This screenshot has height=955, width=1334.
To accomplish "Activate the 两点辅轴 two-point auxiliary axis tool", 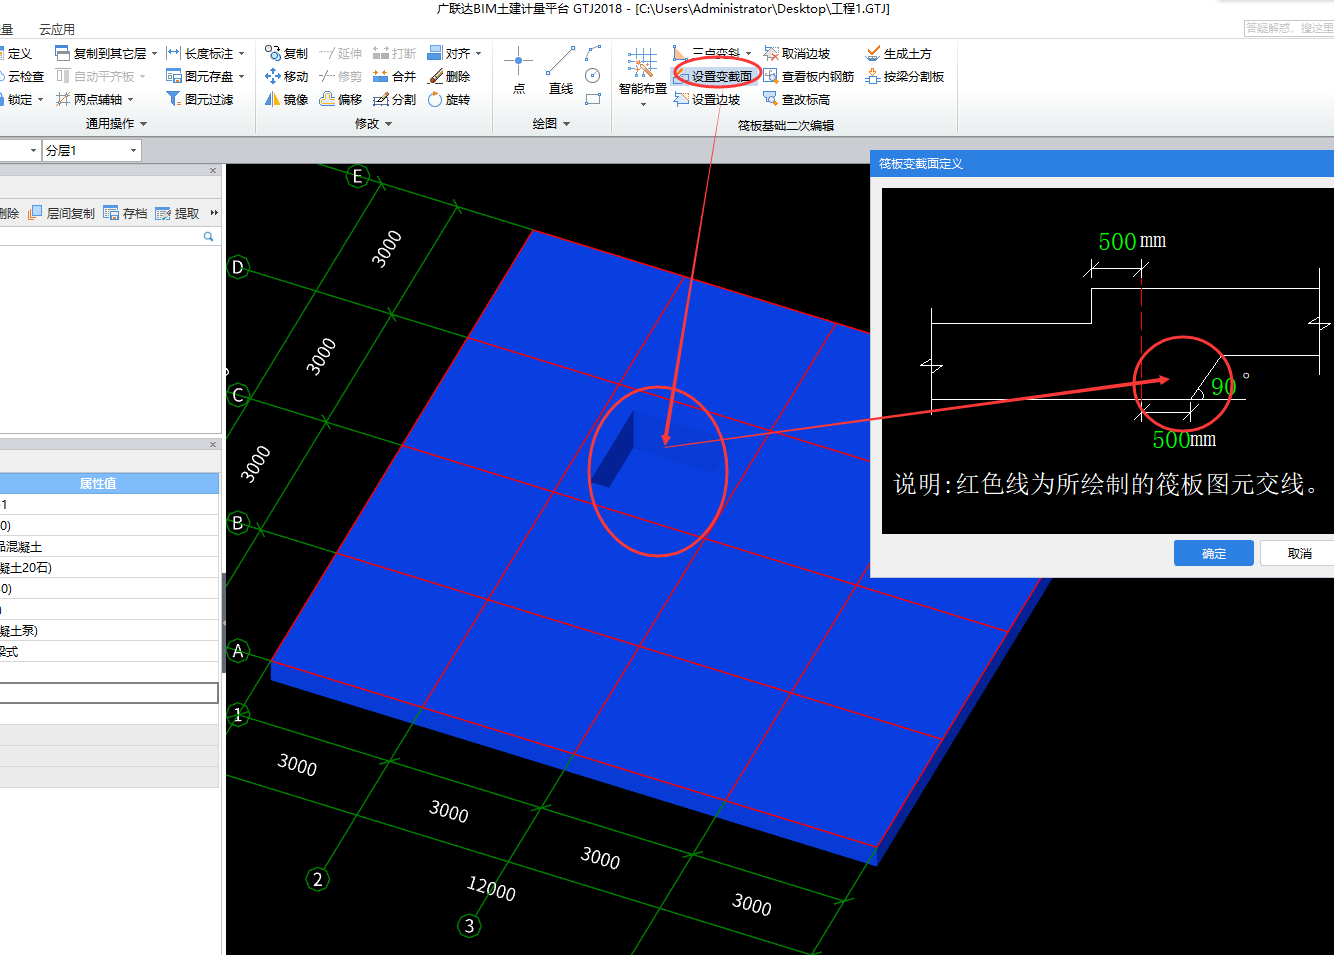I will (90, 100).
